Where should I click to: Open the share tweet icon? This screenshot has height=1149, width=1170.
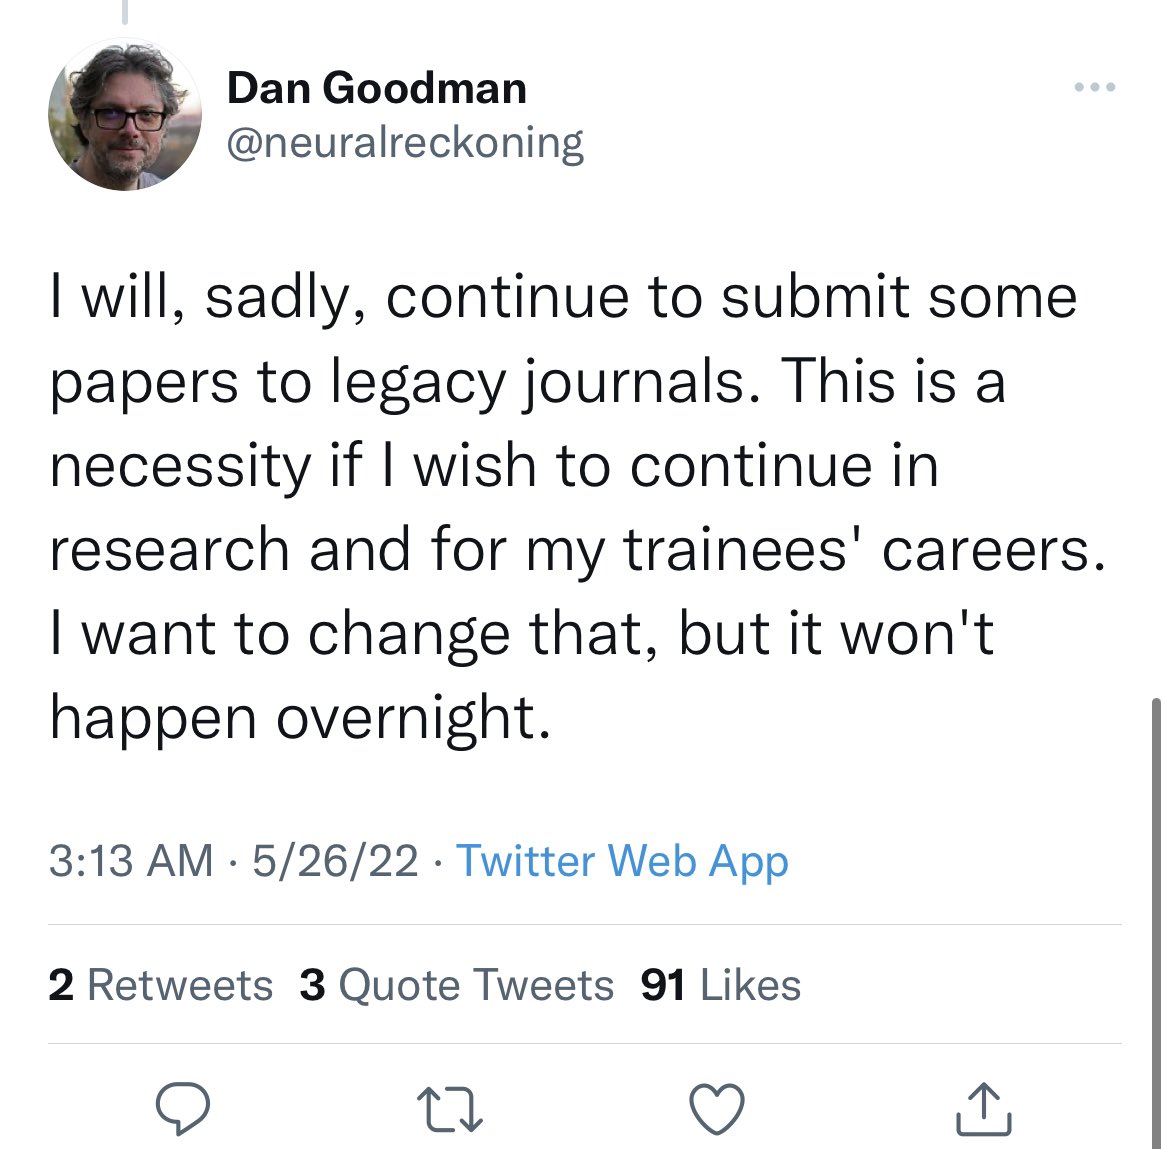tap(984, 1108)
